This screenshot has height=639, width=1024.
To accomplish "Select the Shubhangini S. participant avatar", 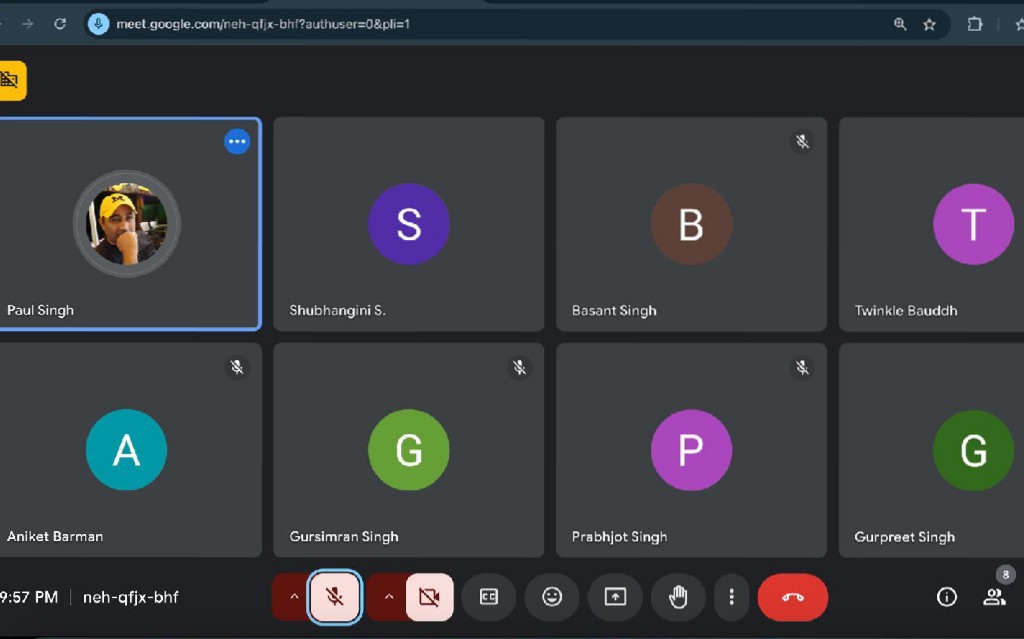I will 409,224.
